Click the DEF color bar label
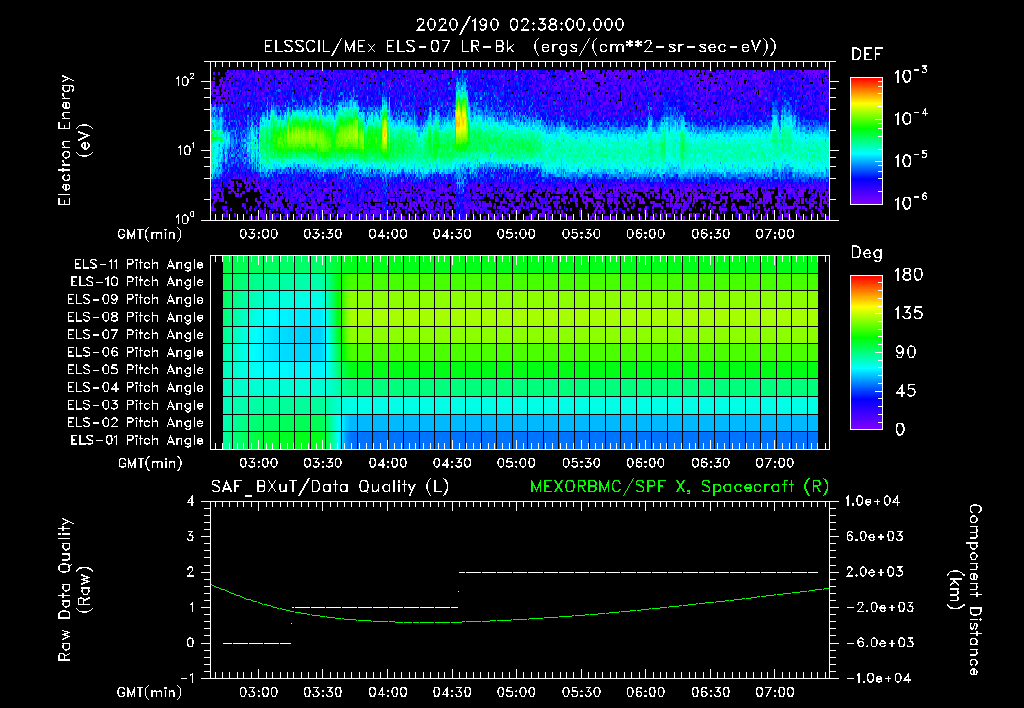The width and height of the screenshot is (1024, 708). 867,54
